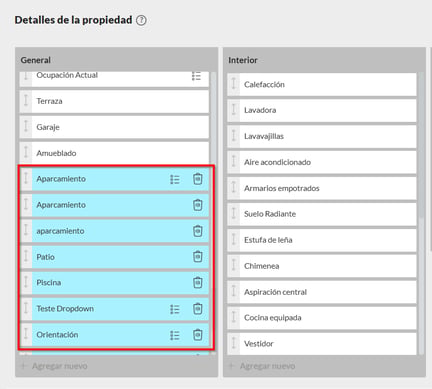432x389 pixels.
Task: Click drag handle of Garaje row
Action: (26, 127)
